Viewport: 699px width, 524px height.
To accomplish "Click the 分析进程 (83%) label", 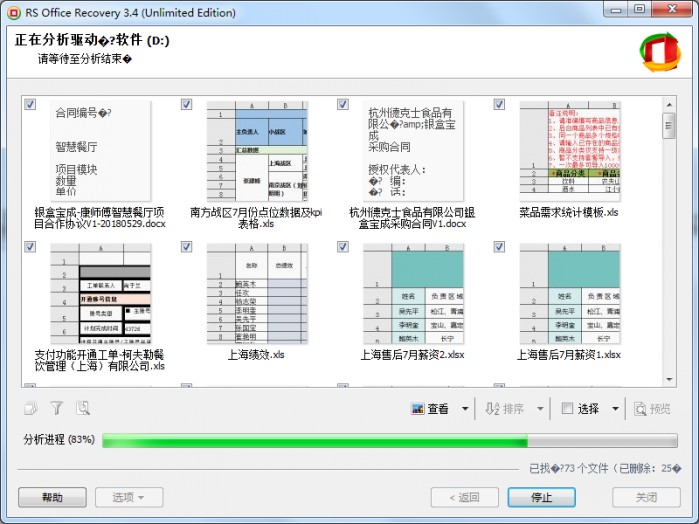I will (x=59, y=440).
